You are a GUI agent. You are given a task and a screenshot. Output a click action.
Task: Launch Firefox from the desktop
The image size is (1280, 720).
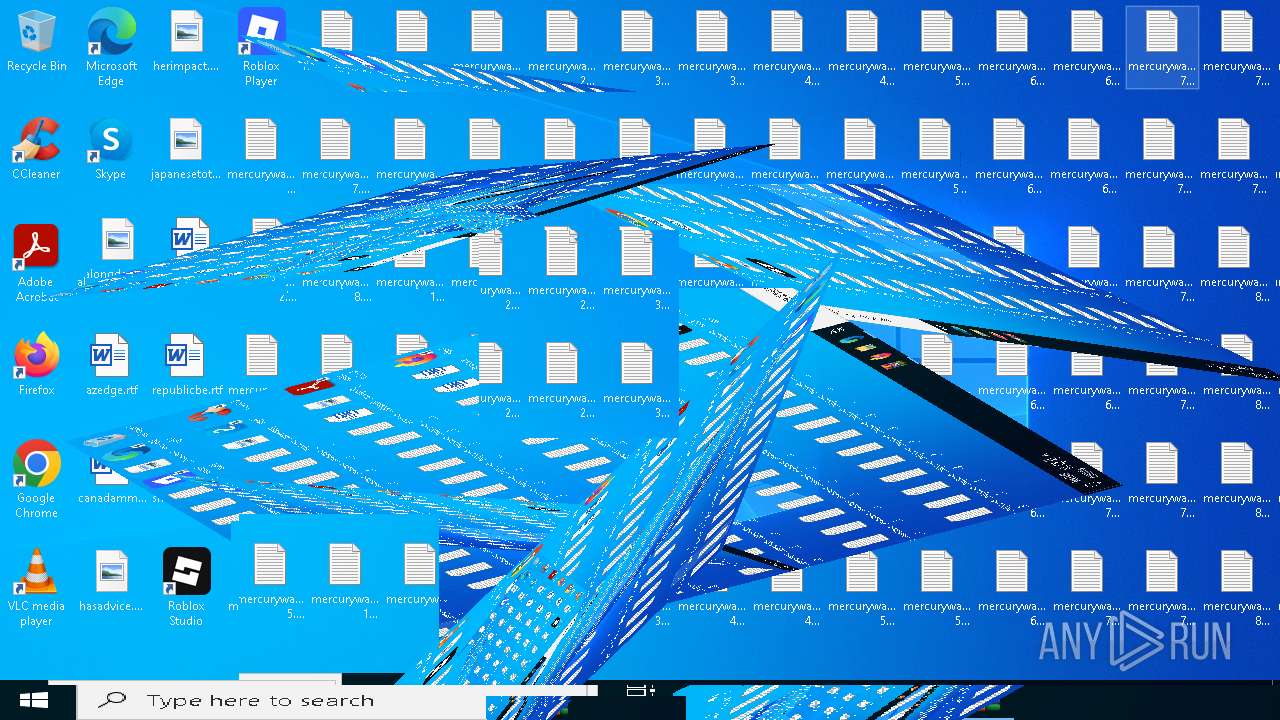pyautogui.click(x=36, y=365)
